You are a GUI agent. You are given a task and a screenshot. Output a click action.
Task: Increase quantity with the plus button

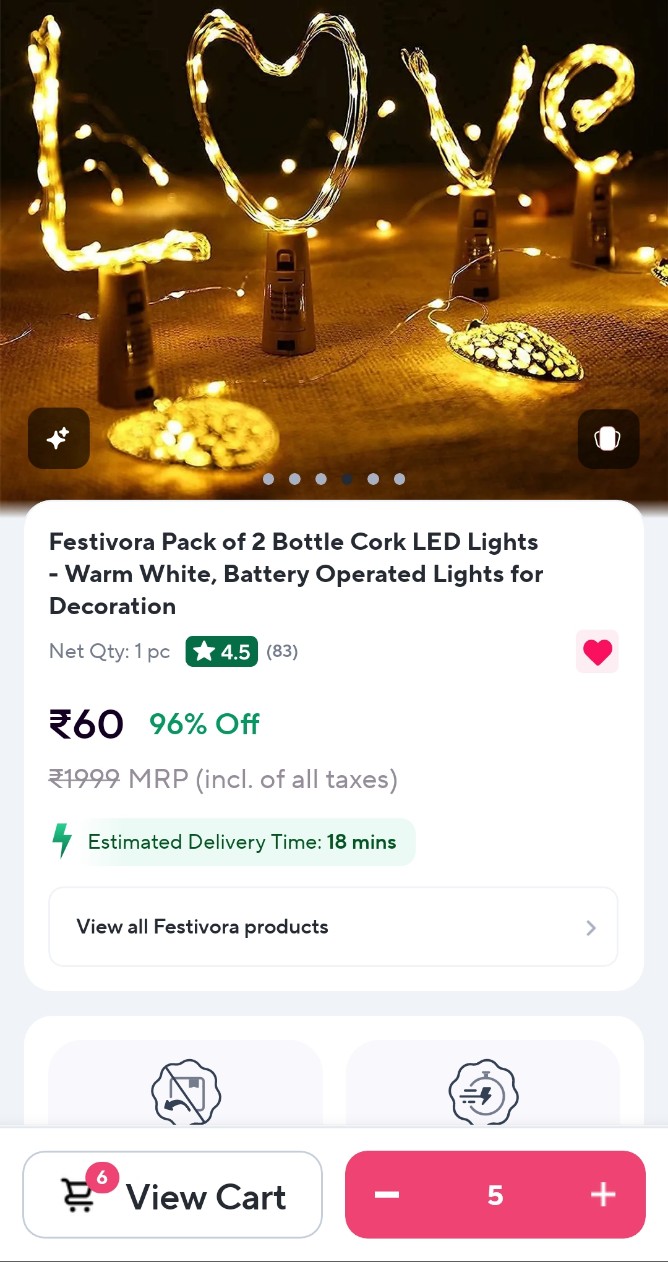(603, 1195)
